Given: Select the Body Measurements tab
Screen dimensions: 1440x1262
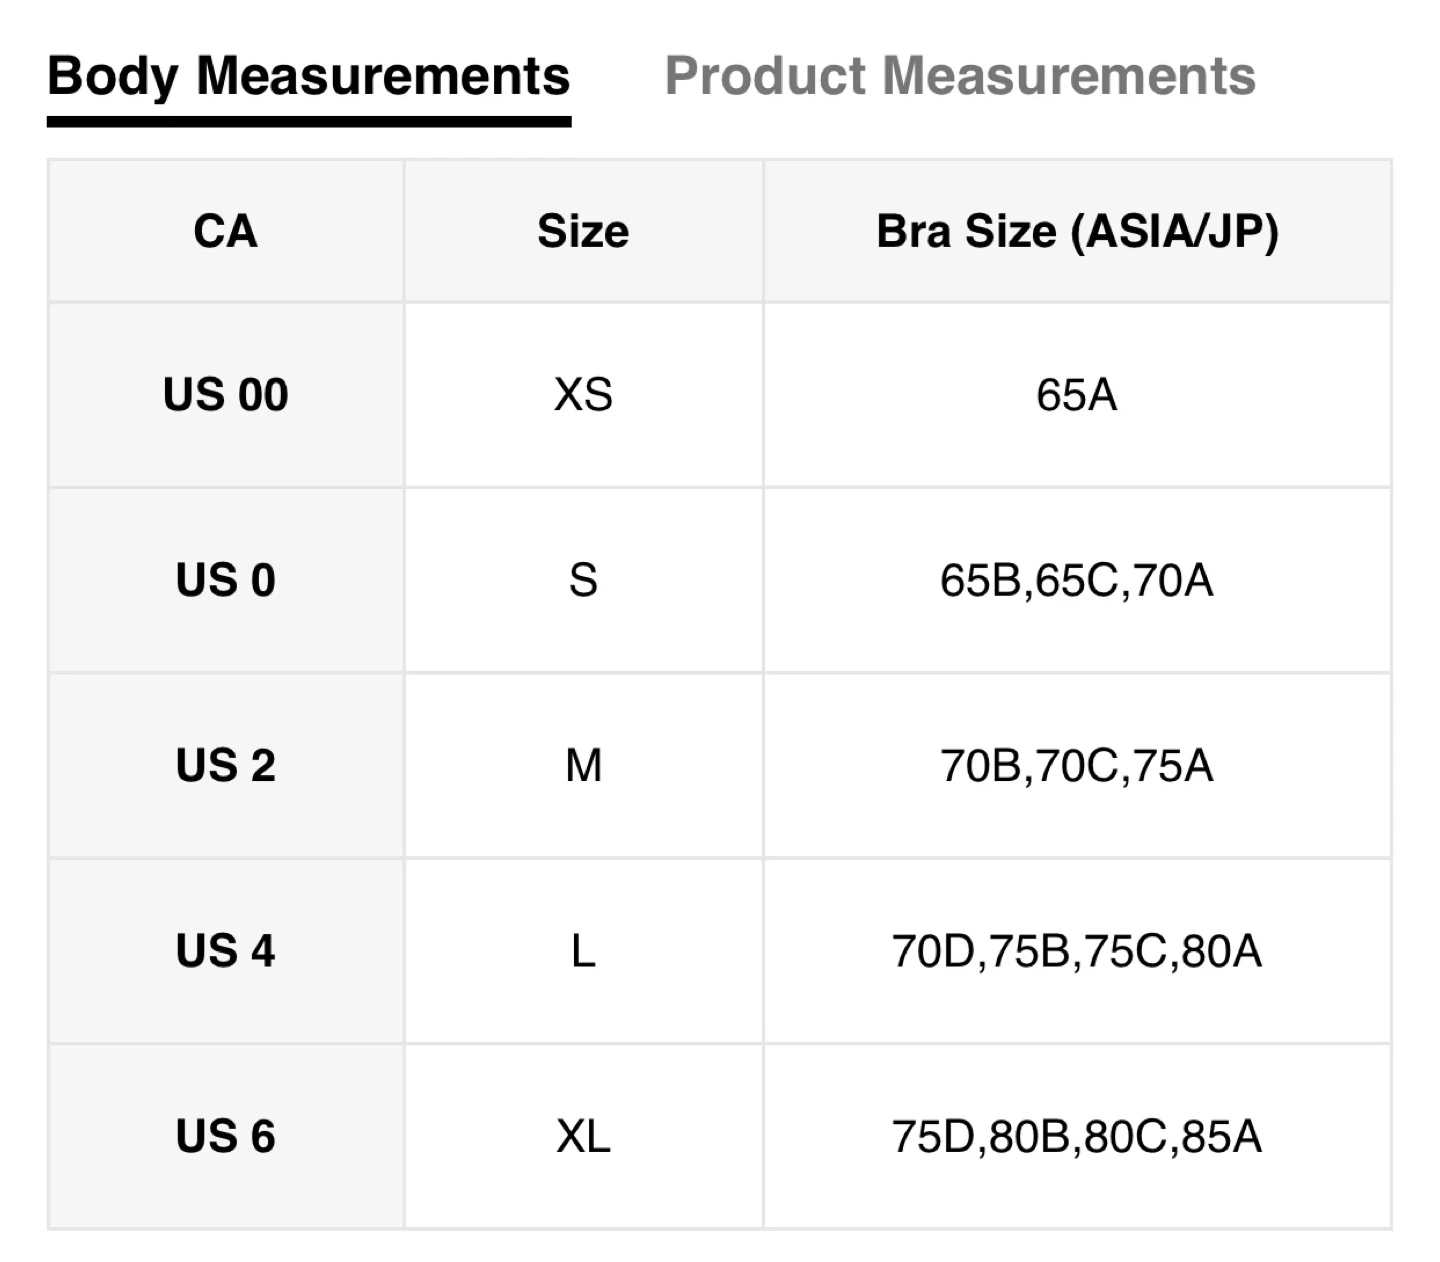Looking at the screenshot, I should (308, 76).
